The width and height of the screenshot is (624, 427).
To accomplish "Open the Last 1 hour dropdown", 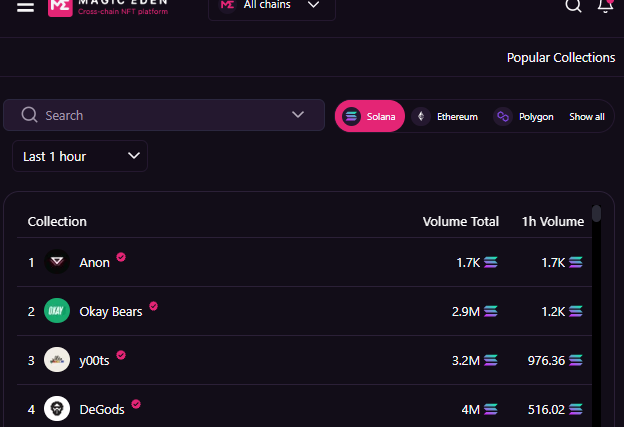I will (80, 156).
